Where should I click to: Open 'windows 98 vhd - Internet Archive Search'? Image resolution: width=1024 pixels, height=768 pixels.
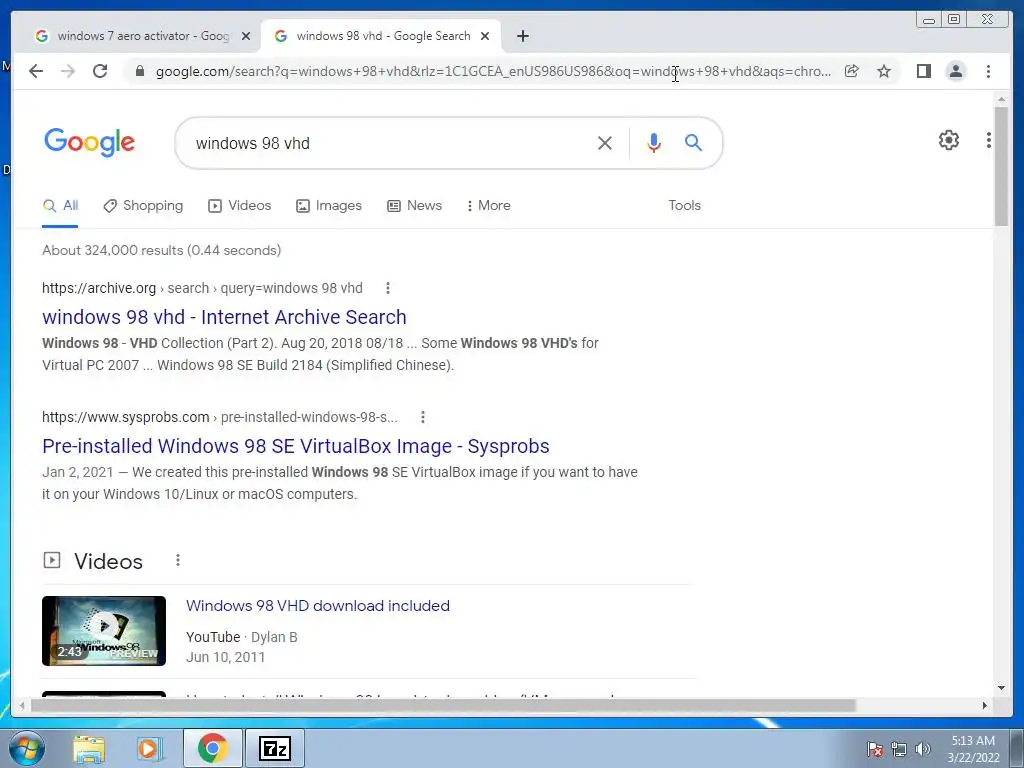[x=224, y=317]
